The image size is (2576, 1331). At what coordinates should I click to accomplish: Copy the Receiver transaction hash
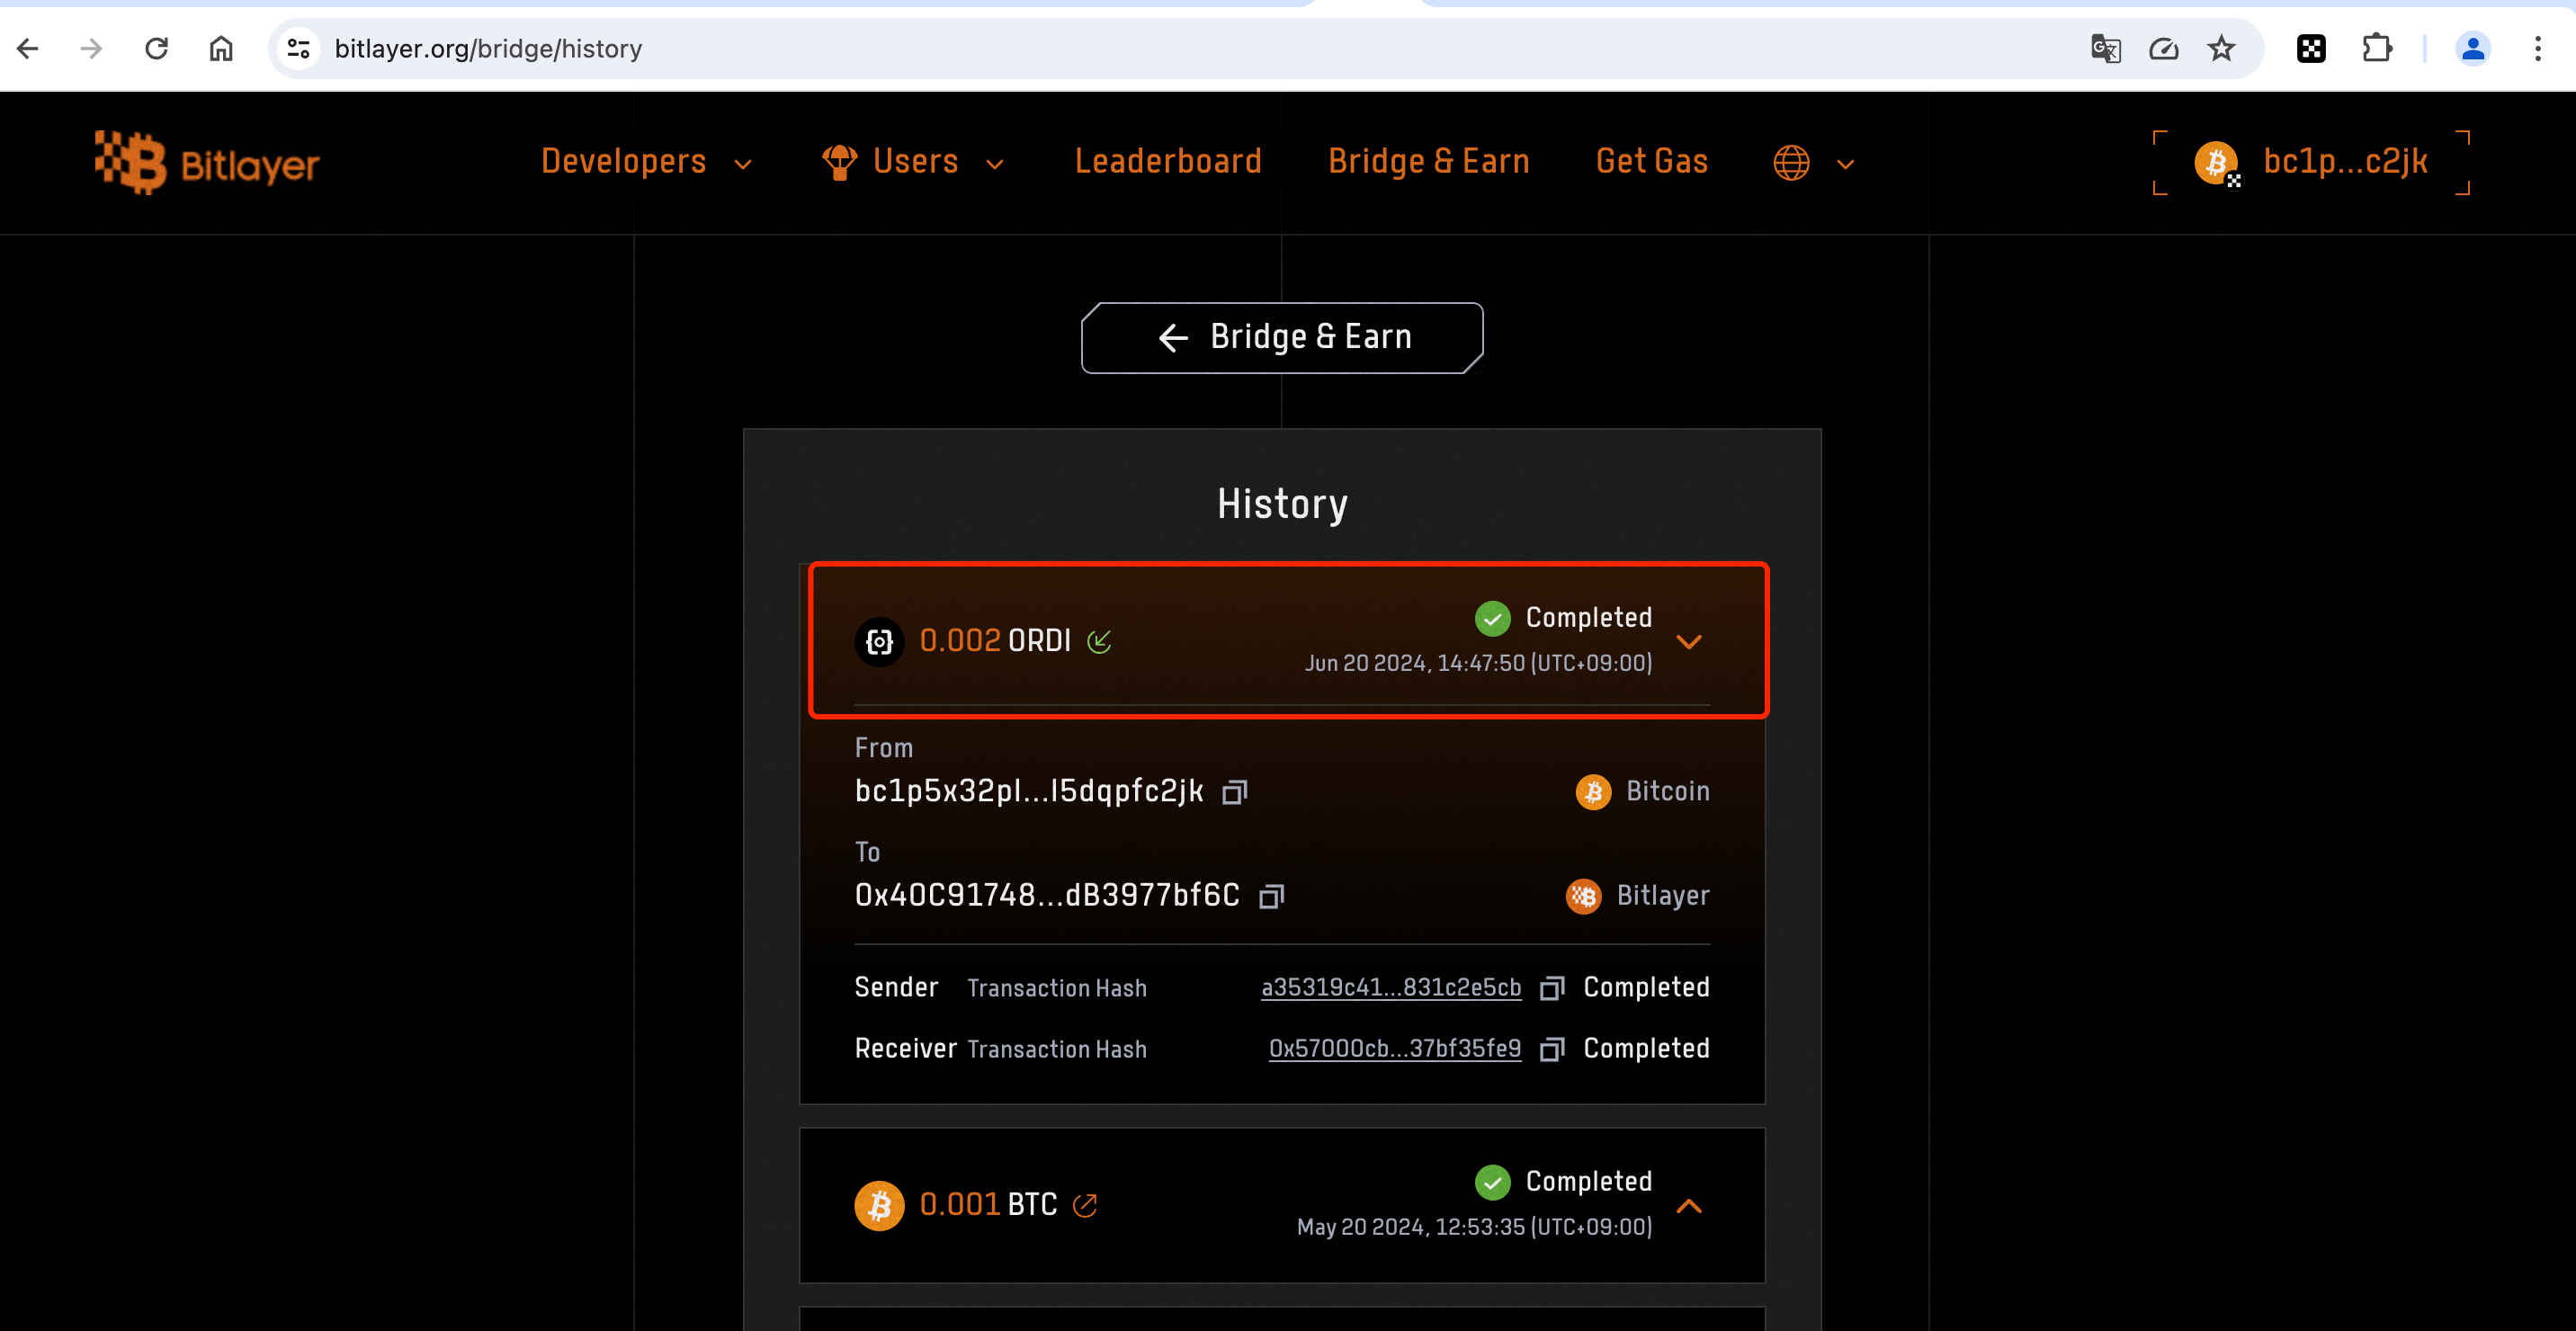pyautogui.click(x=1551, y=1049)
